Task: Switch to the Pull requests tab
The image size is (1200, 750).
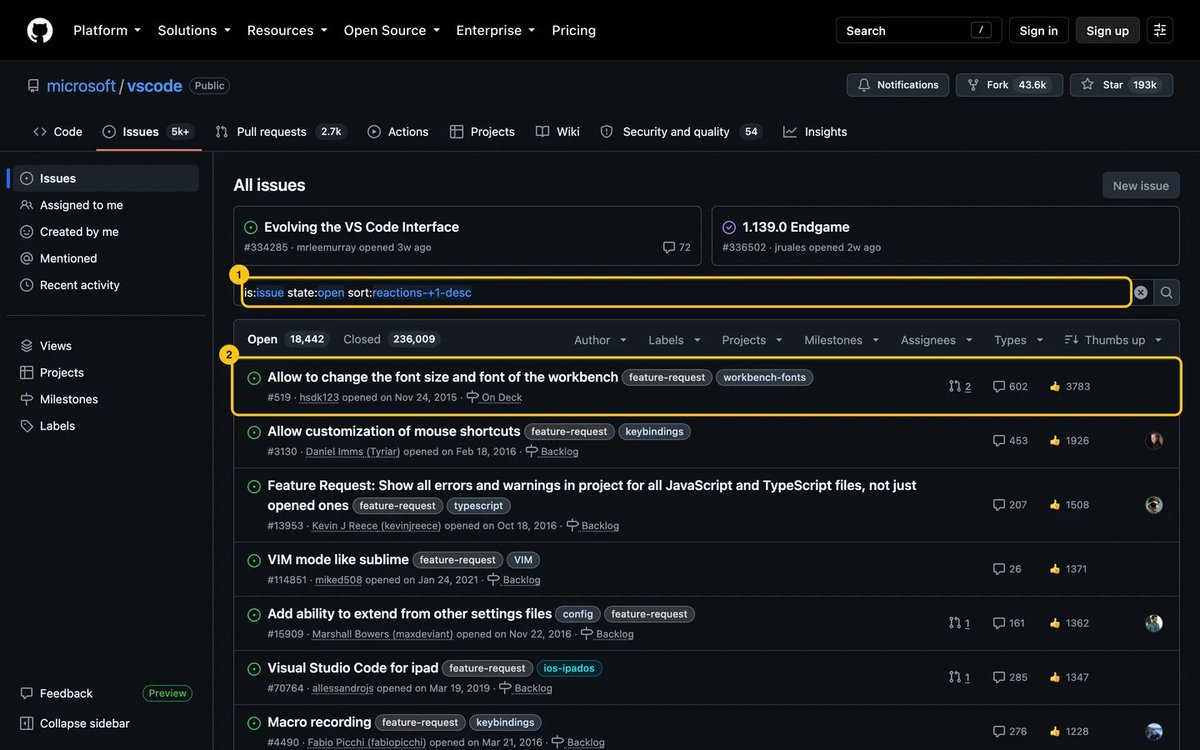Action: click(280, 131)
